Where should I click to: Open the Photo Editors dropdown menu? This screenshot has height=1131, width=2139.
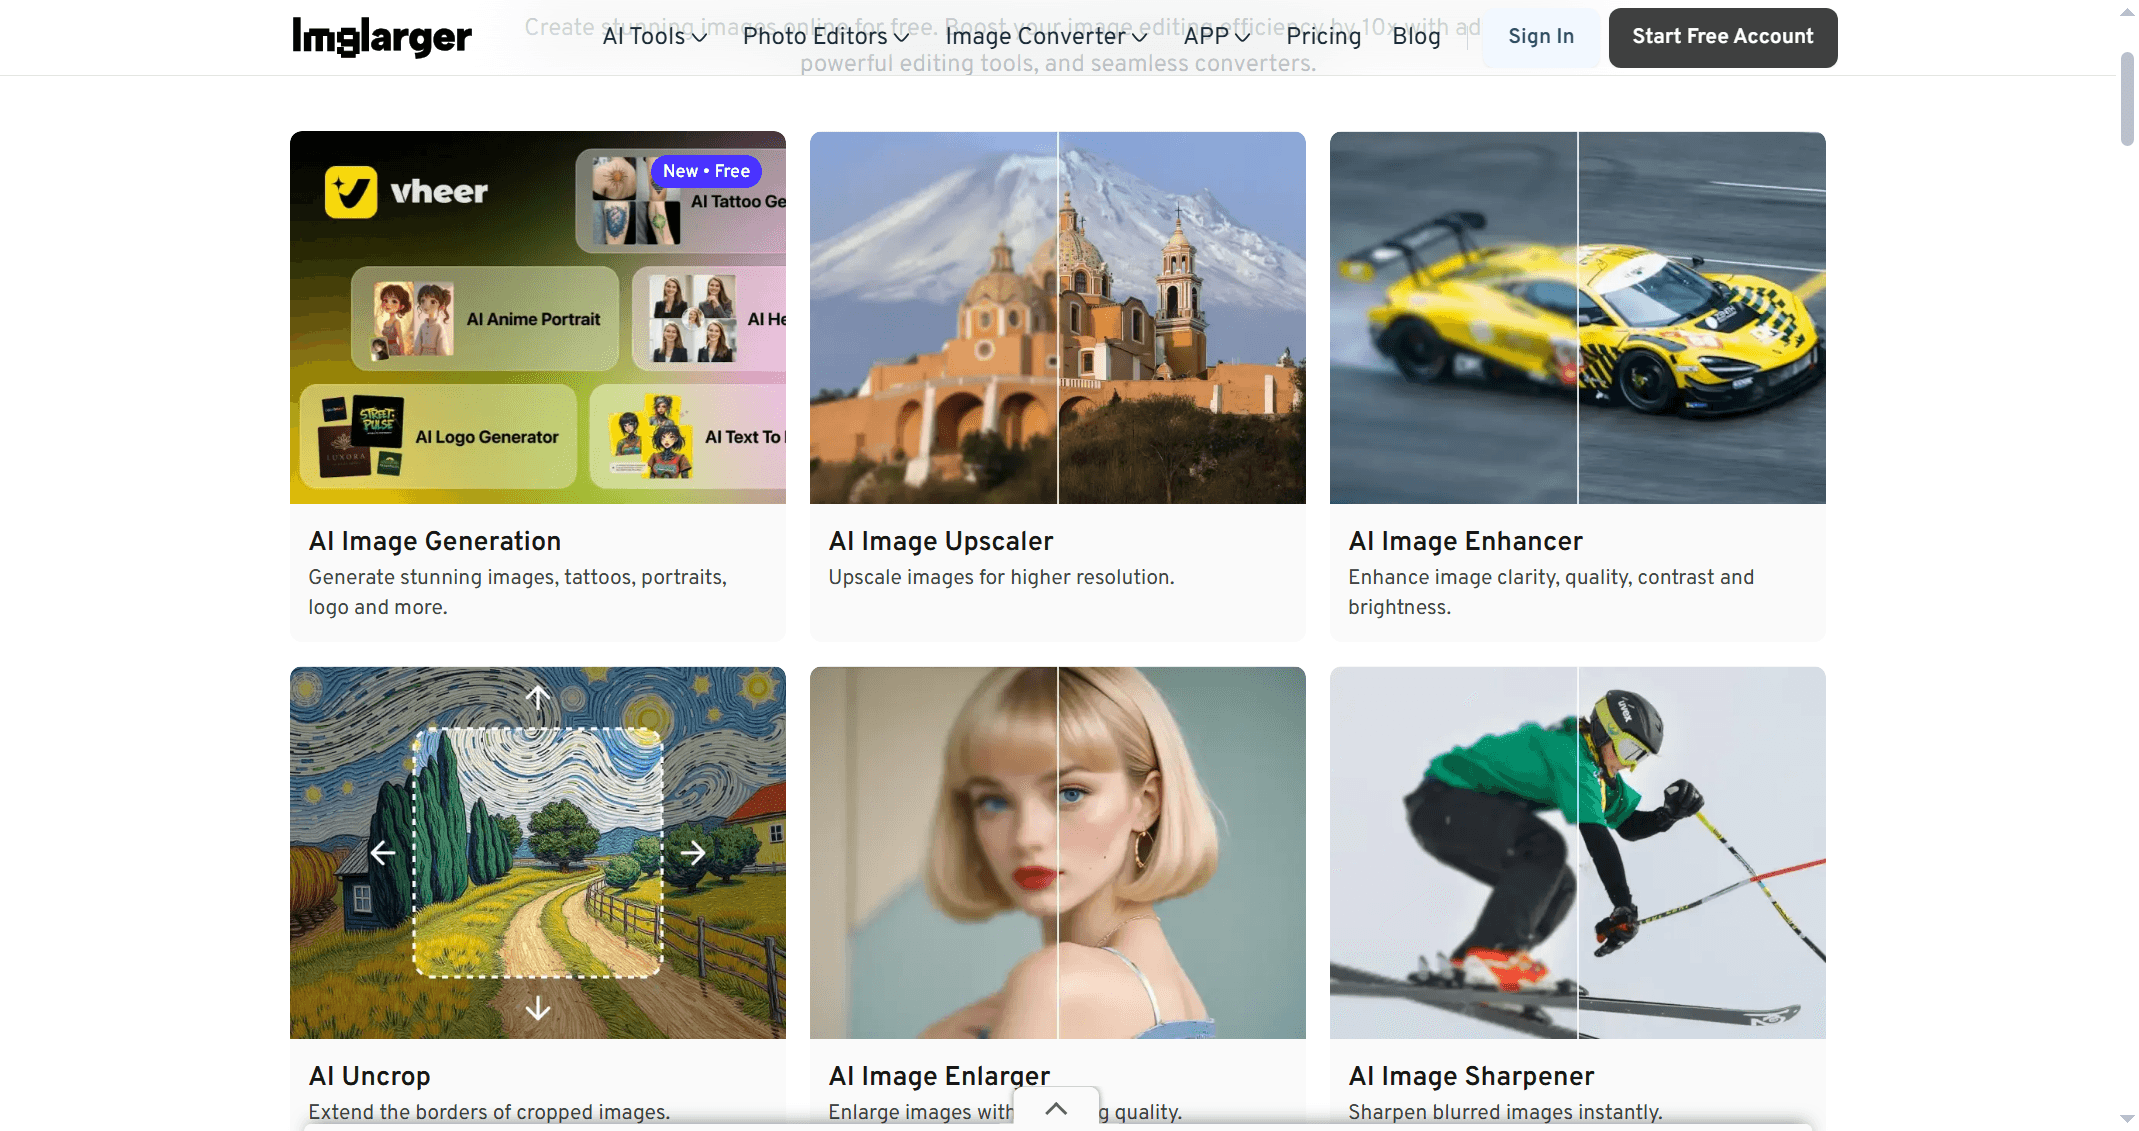point(826,37)
